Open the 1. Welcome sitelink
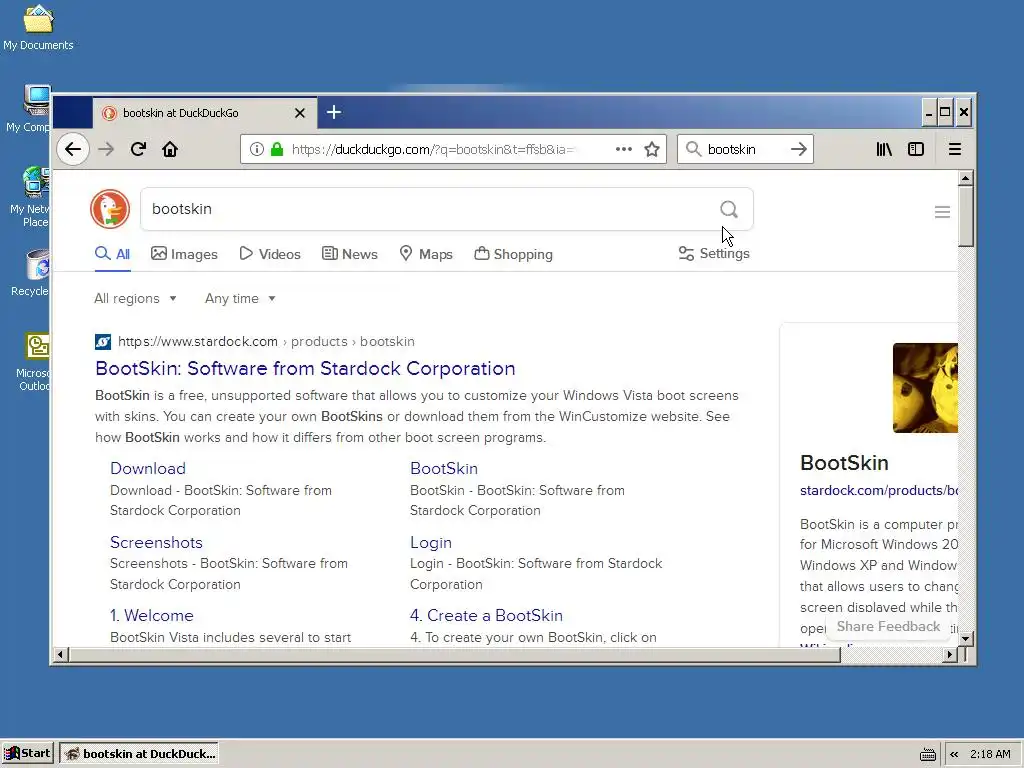This screenshot has width=1024, height=768. point(152,615)
